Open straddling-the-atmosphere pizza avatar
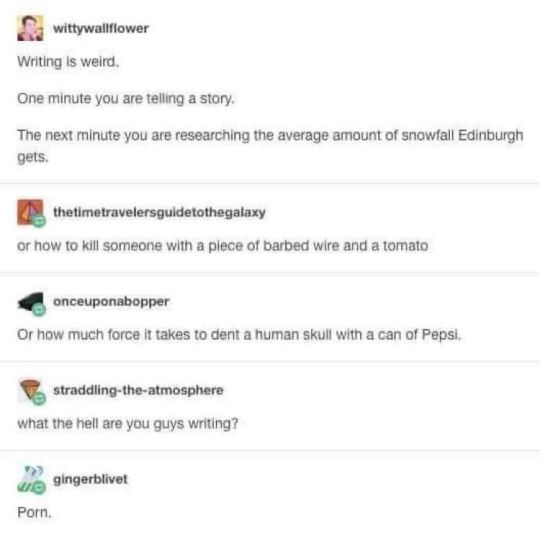The image size is (540, 534). pyautogui.click(x=30, y=390)
